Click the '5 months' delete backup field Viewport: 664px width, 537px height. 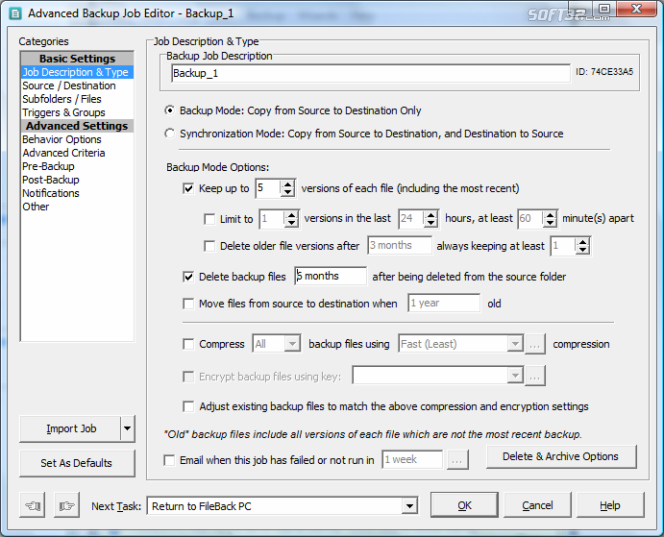(x=330, y=276)
